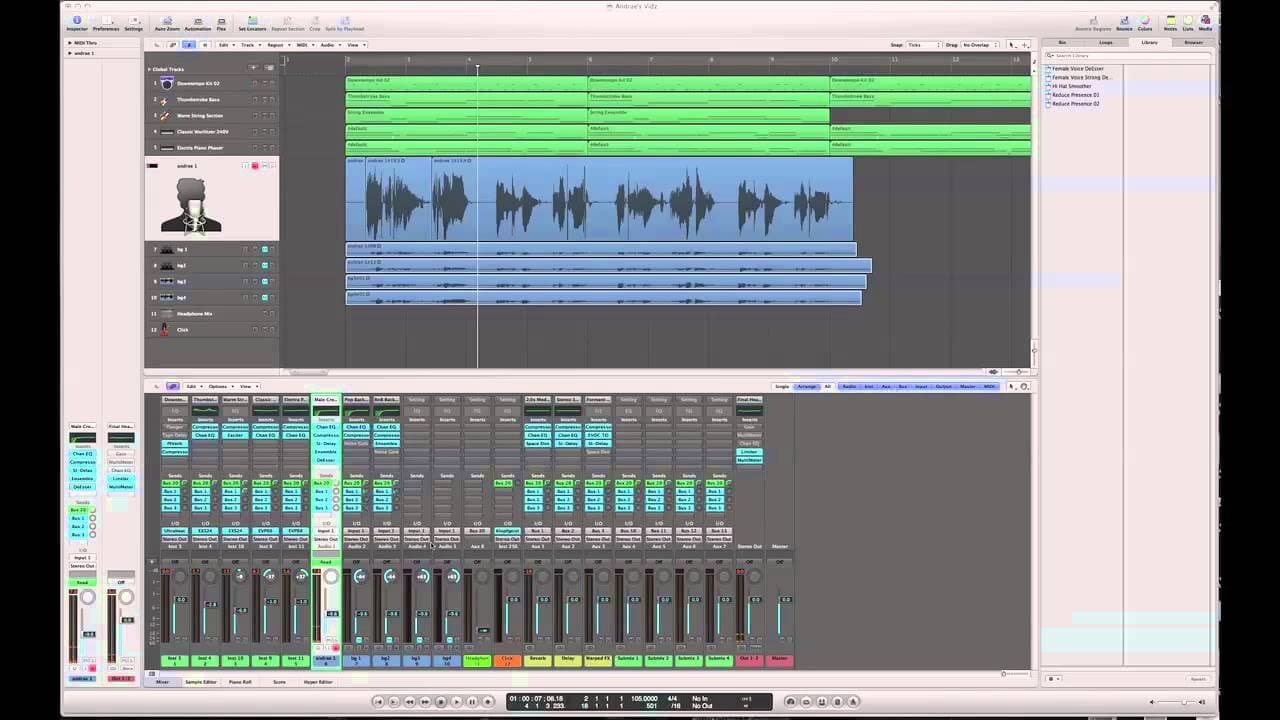1280x720 pixels.
Task: Toggle the Audio channel filter in the mixer
Action: [849, 386]
